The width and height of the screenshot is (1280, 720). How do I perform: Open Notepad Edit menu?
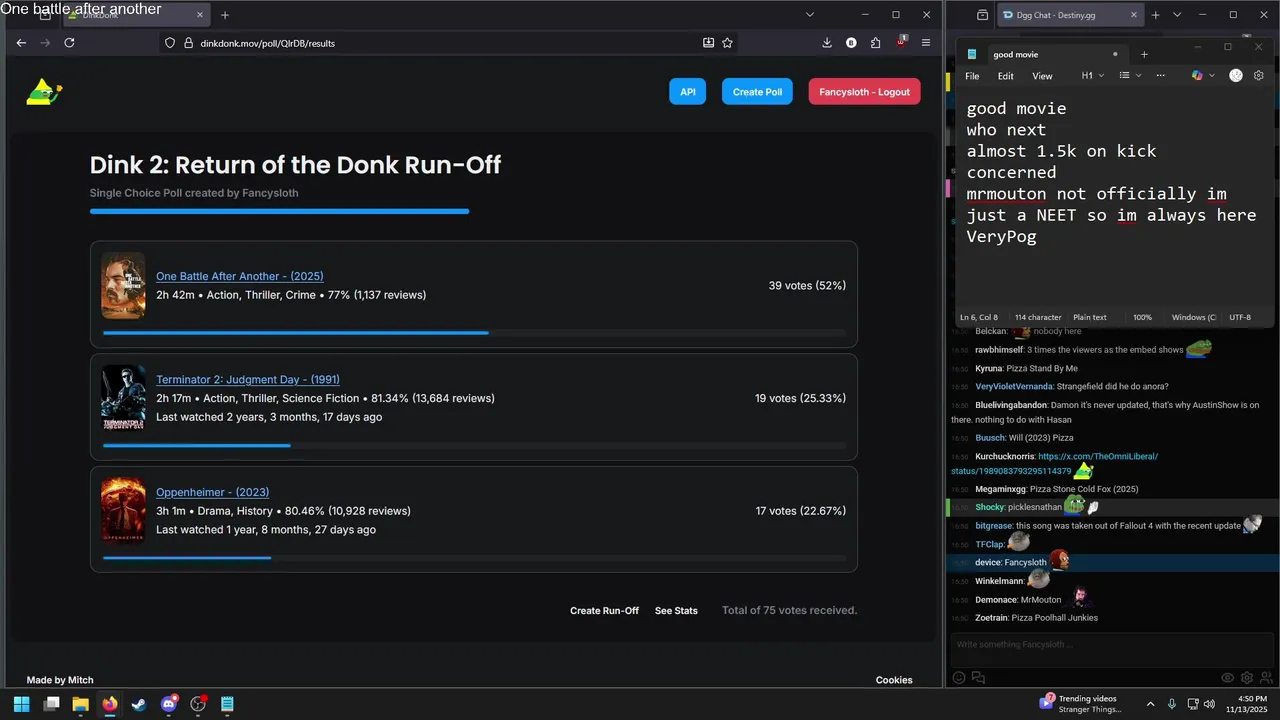(x=1006, y=76)
